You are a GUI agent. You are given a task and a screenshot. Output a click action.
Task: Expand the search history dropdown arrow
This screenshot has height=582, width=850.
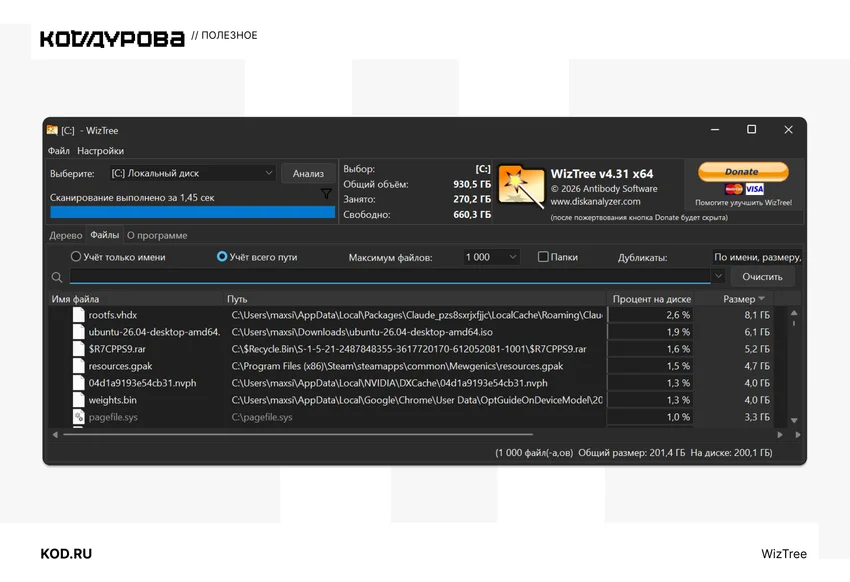point(718,276)
